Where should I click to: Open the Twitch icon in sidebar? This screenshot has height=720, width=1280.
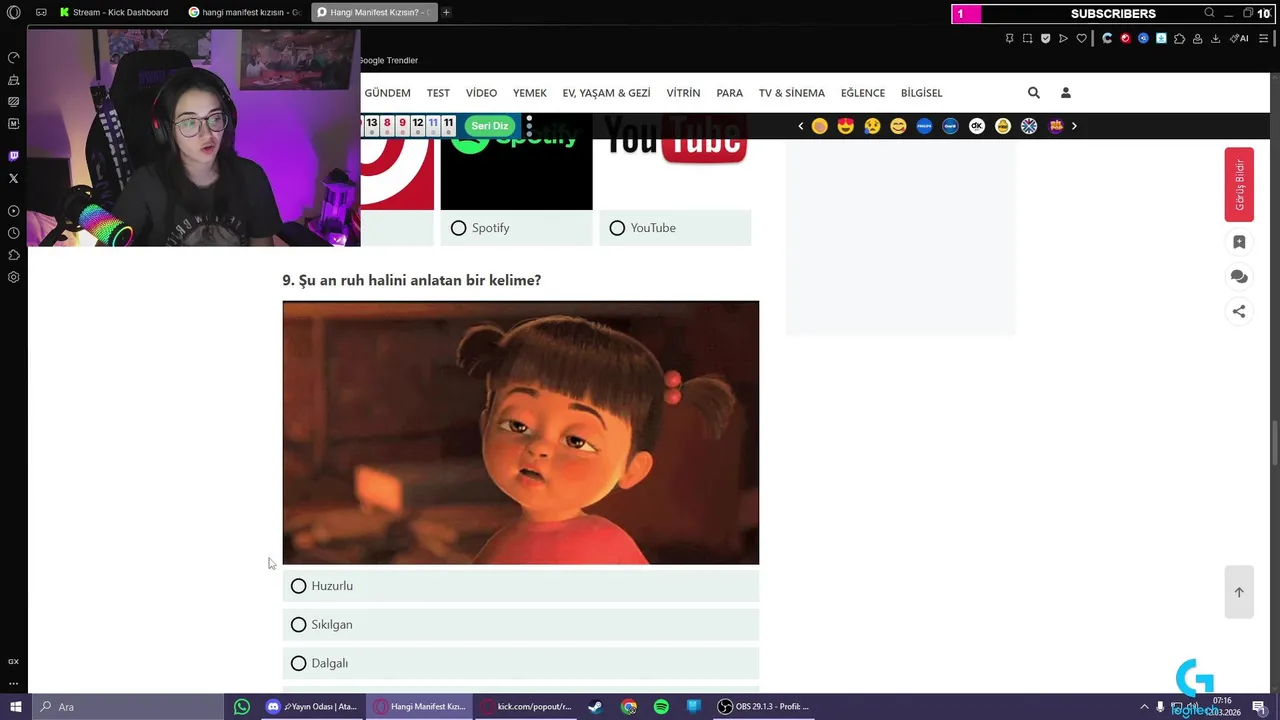tap(14, 156)
